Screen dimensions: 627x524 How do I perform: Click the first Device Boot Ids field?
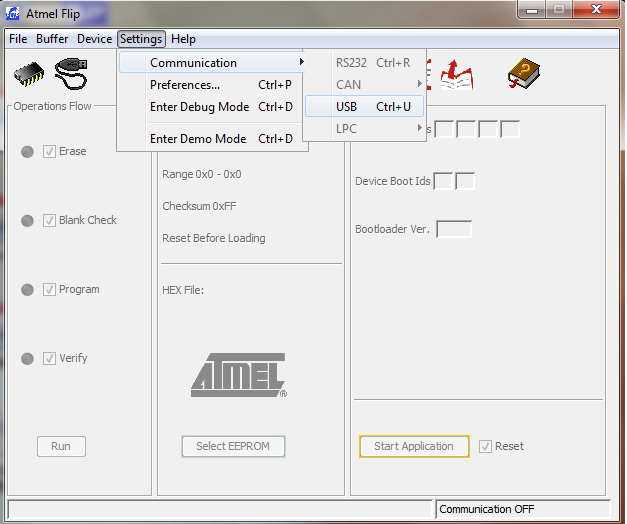pyautogui.click(x=443, y=181)
